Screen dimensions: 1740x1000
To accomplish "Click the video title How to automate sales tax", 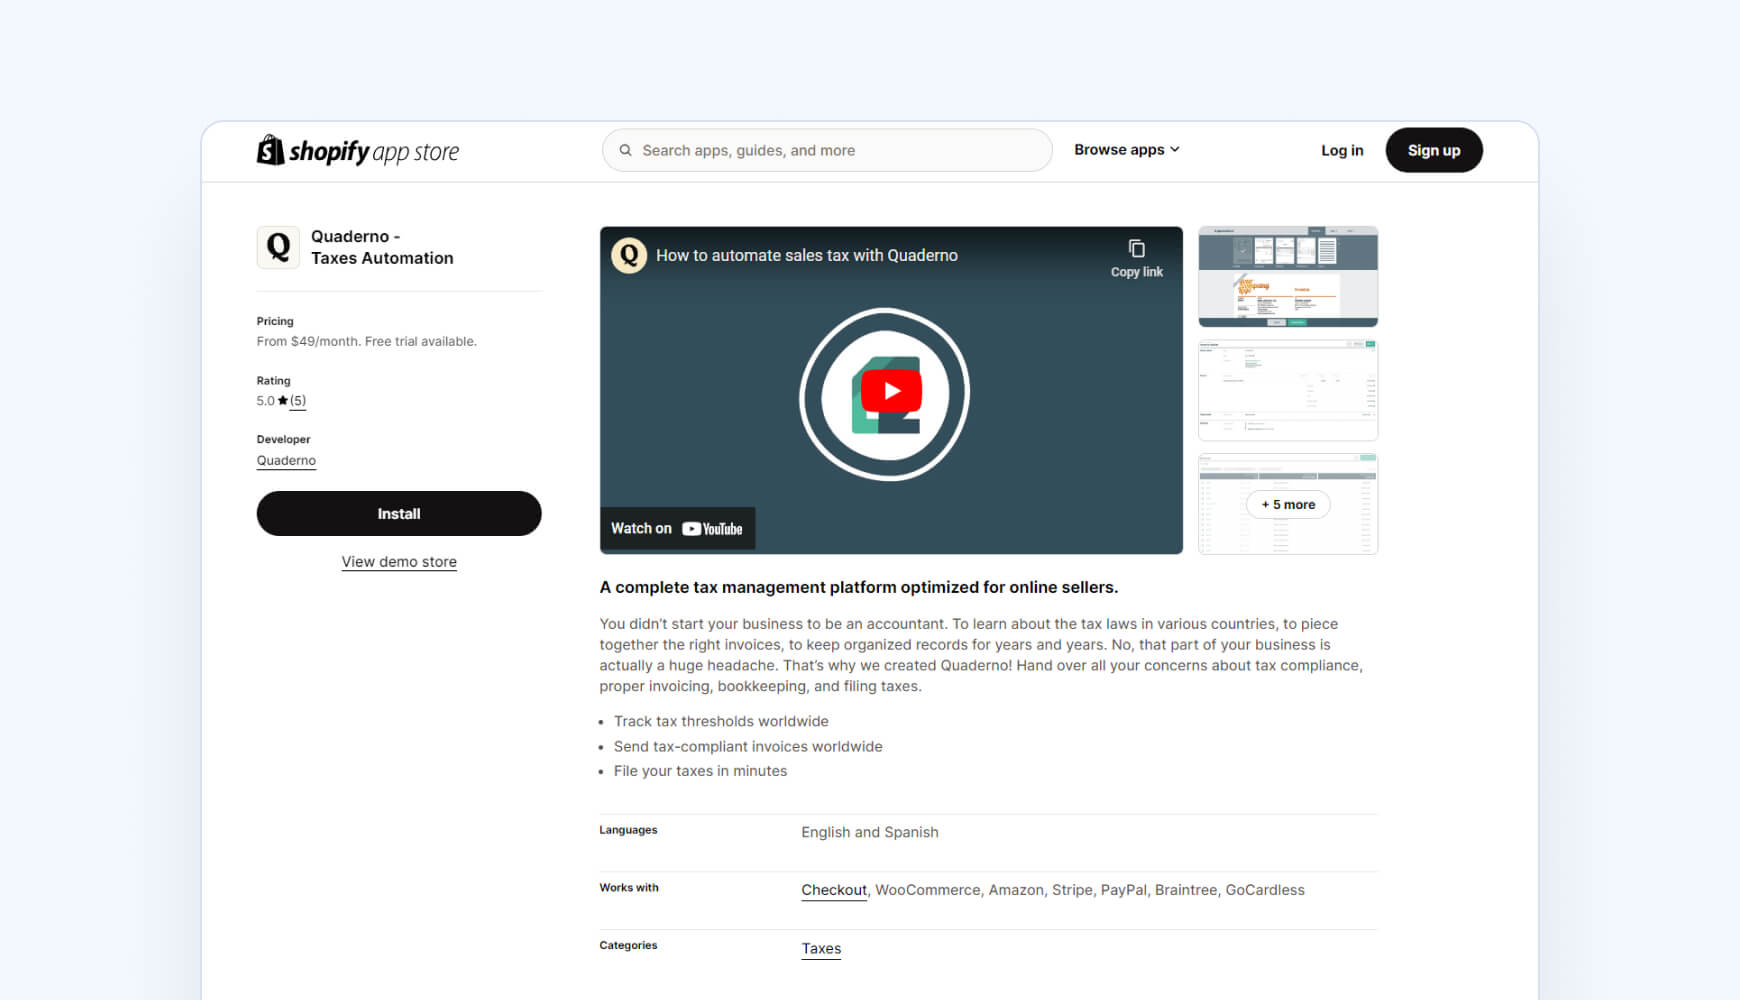I will pyautogui.click(x=807, y=255).
